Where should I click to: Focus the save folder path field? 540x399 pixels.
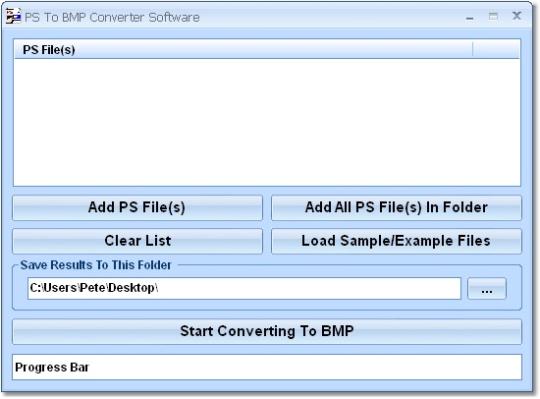tap(244, 288)
